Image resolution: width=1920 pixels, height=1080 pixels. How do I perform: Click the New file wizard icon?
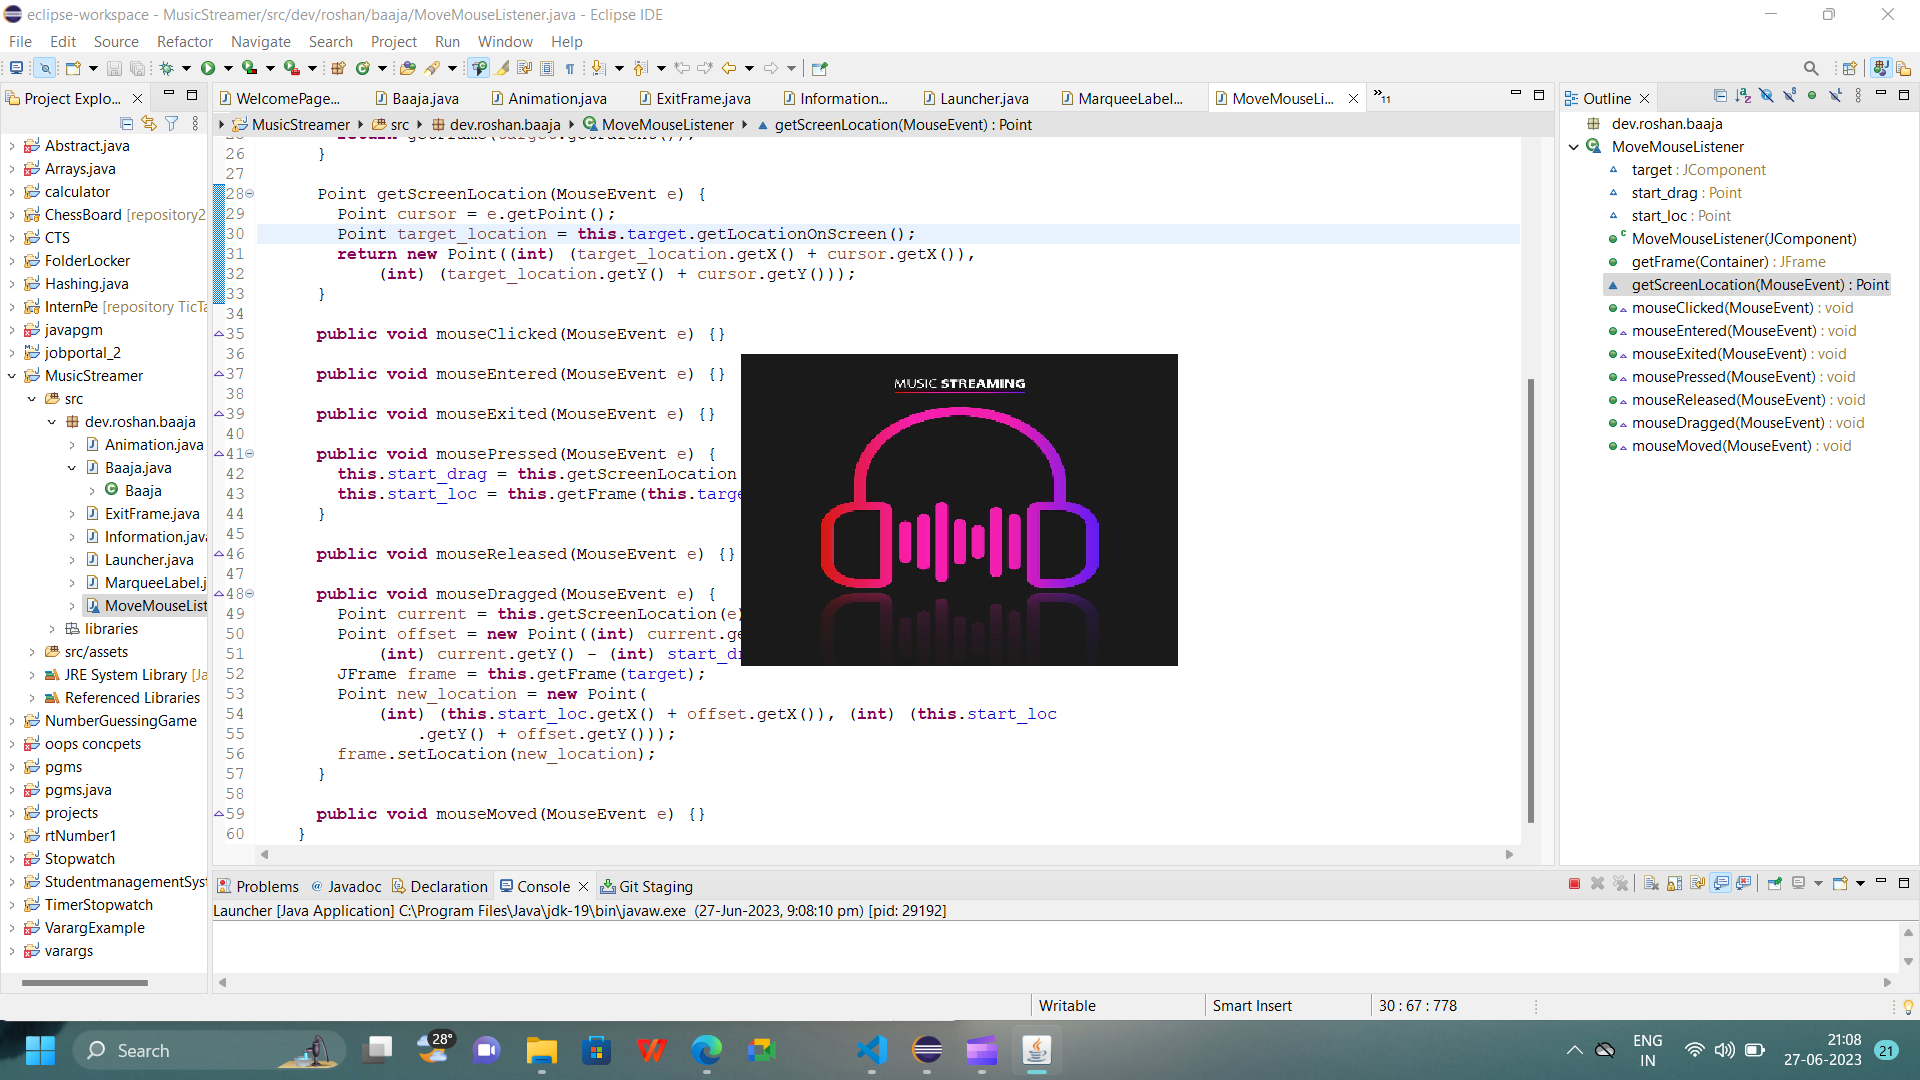[73, 68]
